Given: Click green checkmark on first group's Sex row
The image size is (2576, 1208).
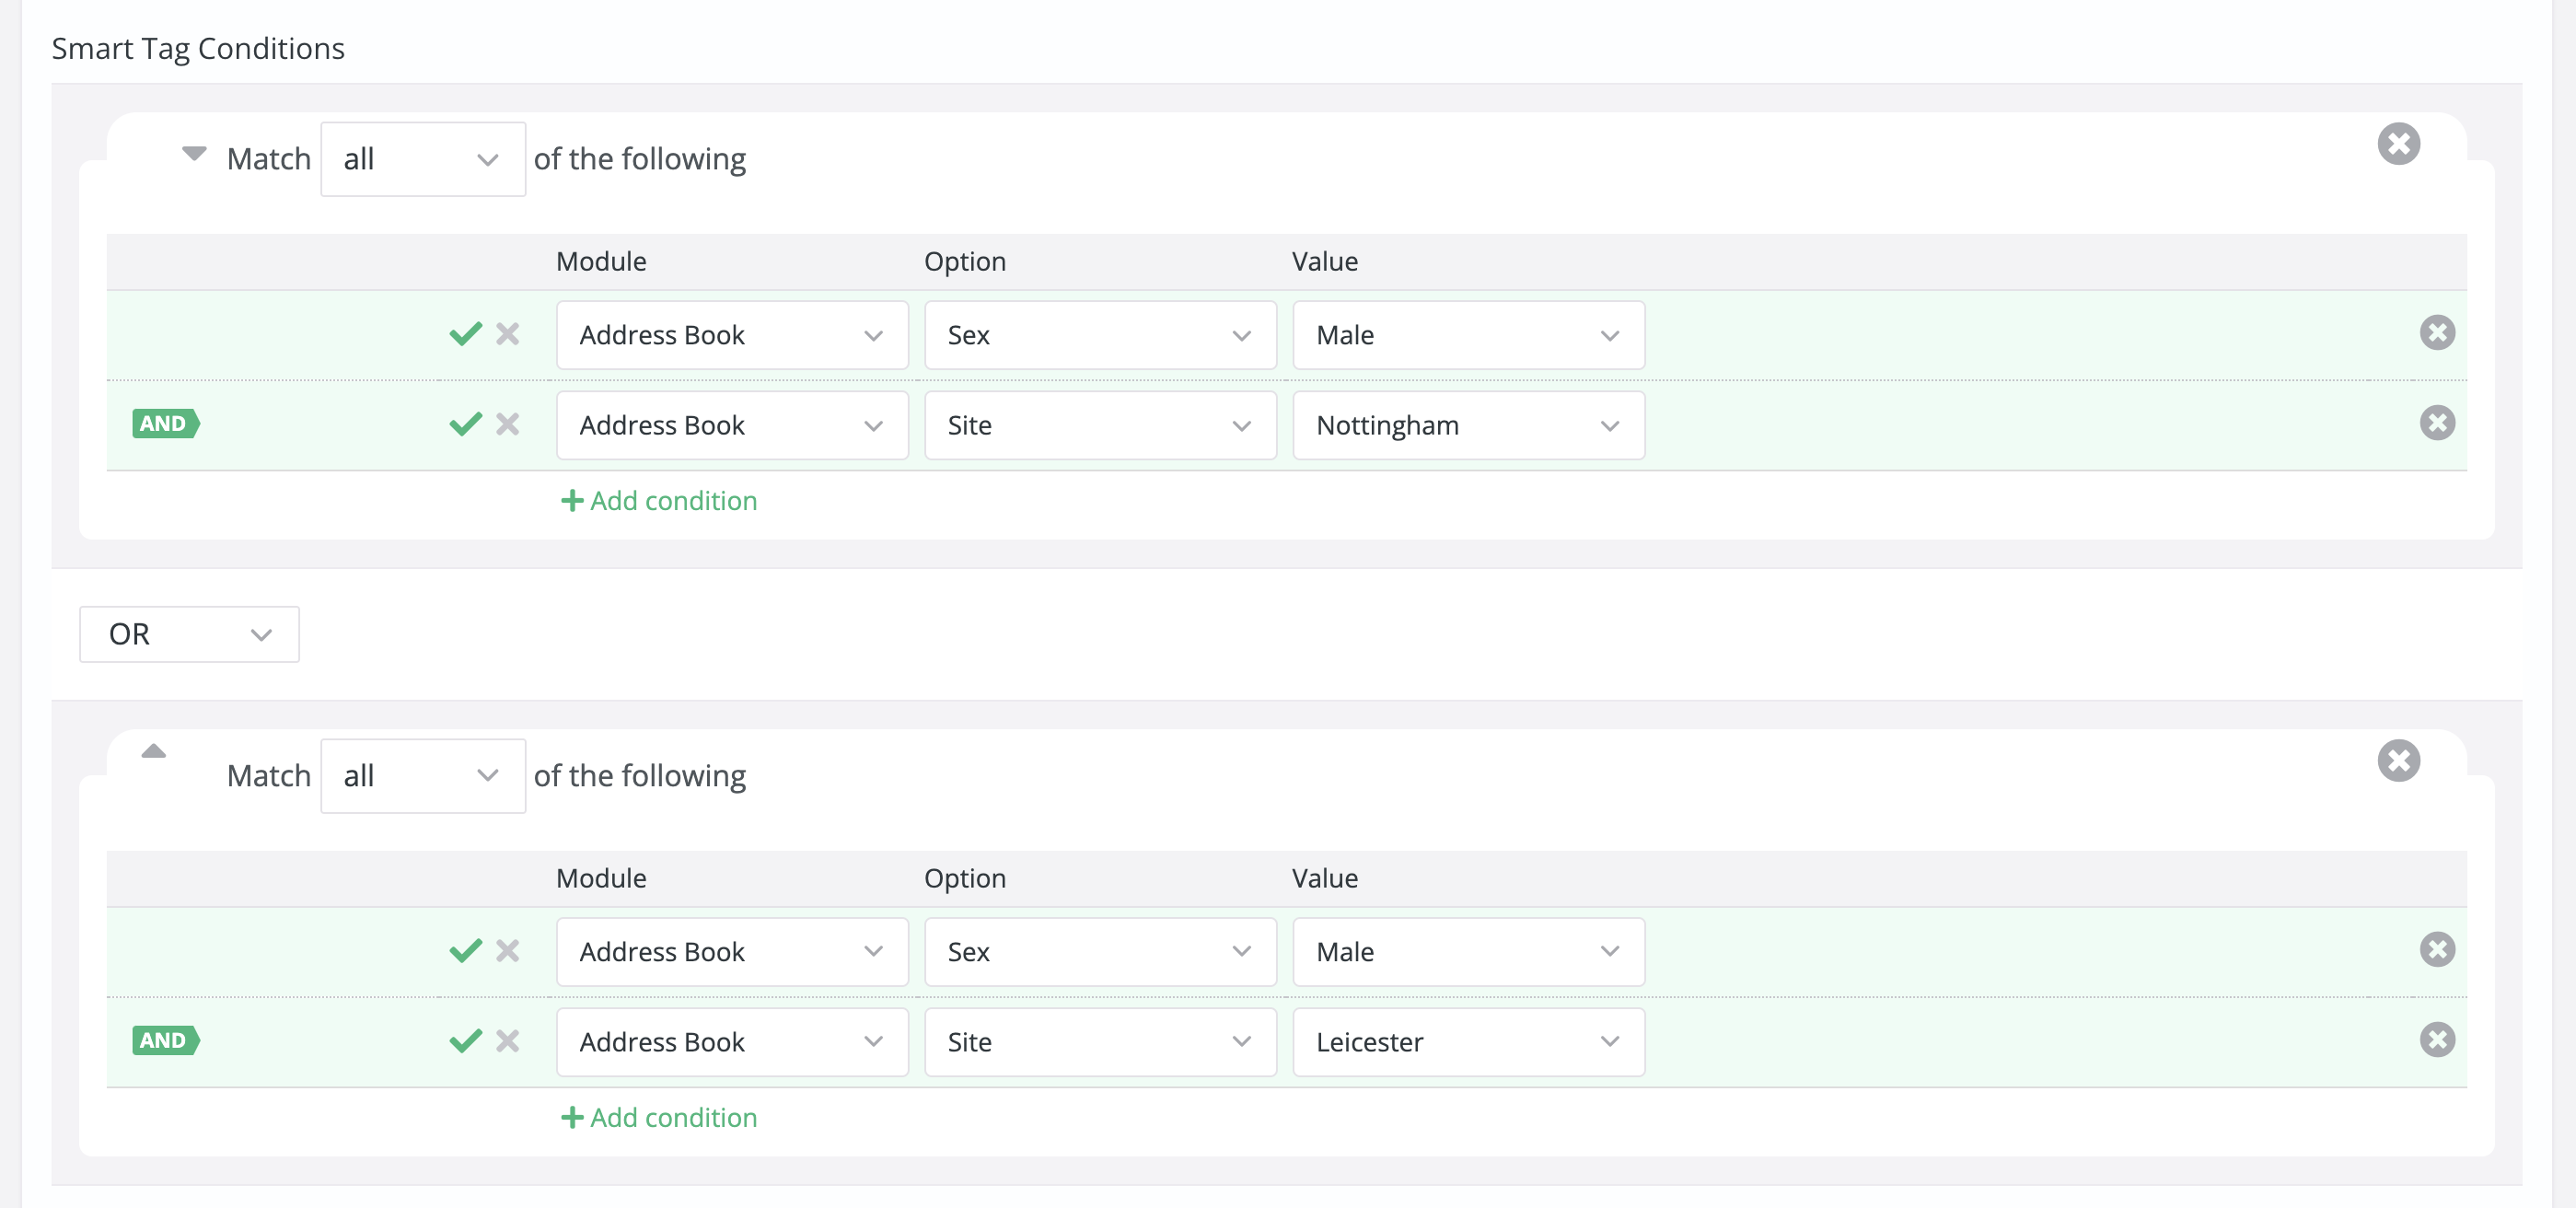Looking at the screenshot, I should tap(466, 334).
